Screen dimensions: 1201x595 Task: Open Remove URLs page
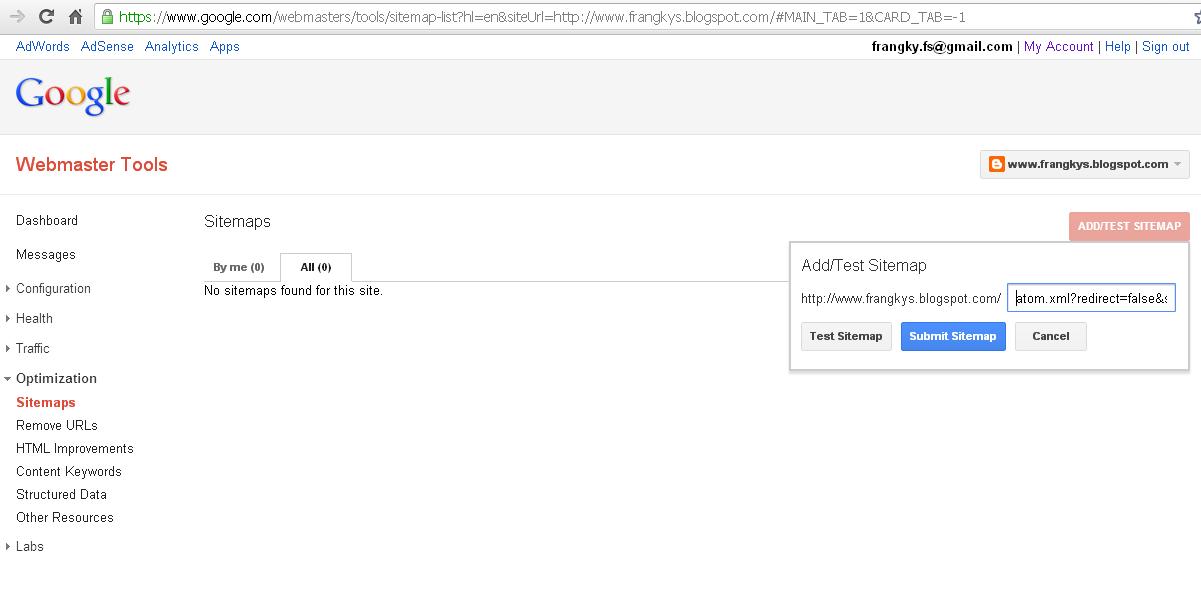point(57,425)
